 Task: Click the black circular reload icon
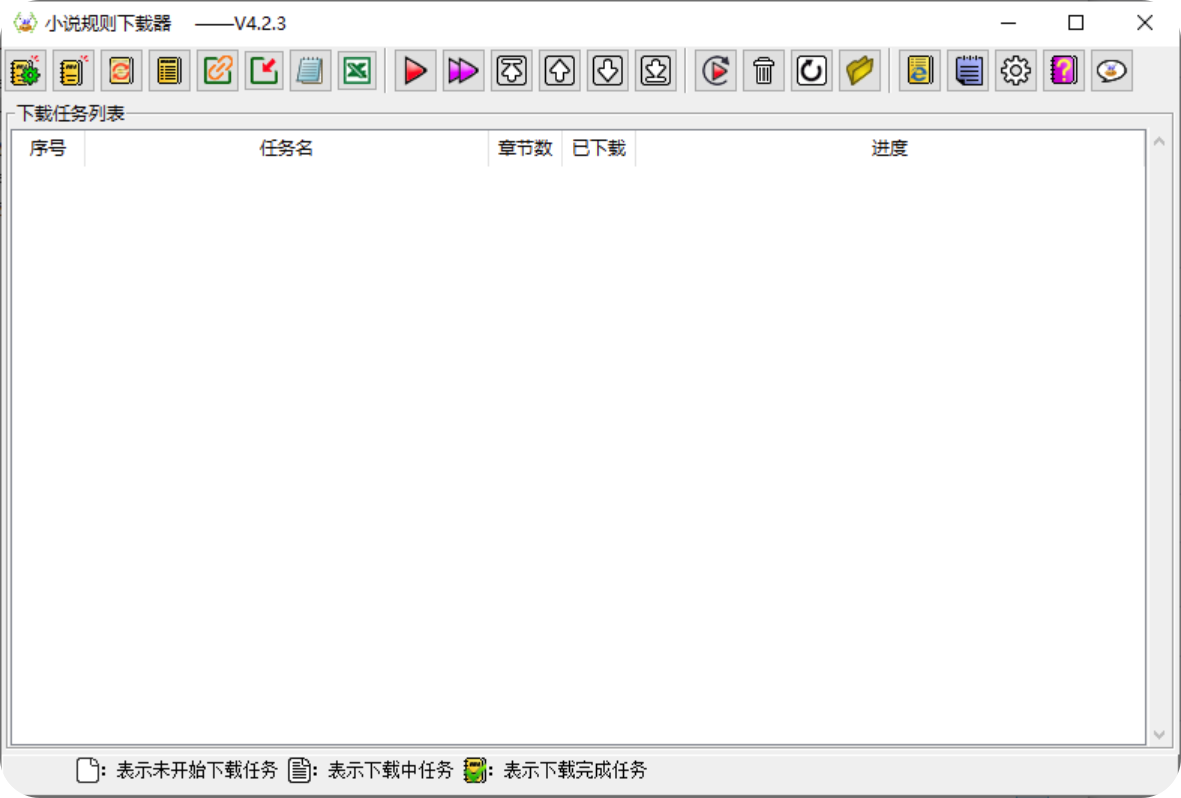[x=811, y=71]
